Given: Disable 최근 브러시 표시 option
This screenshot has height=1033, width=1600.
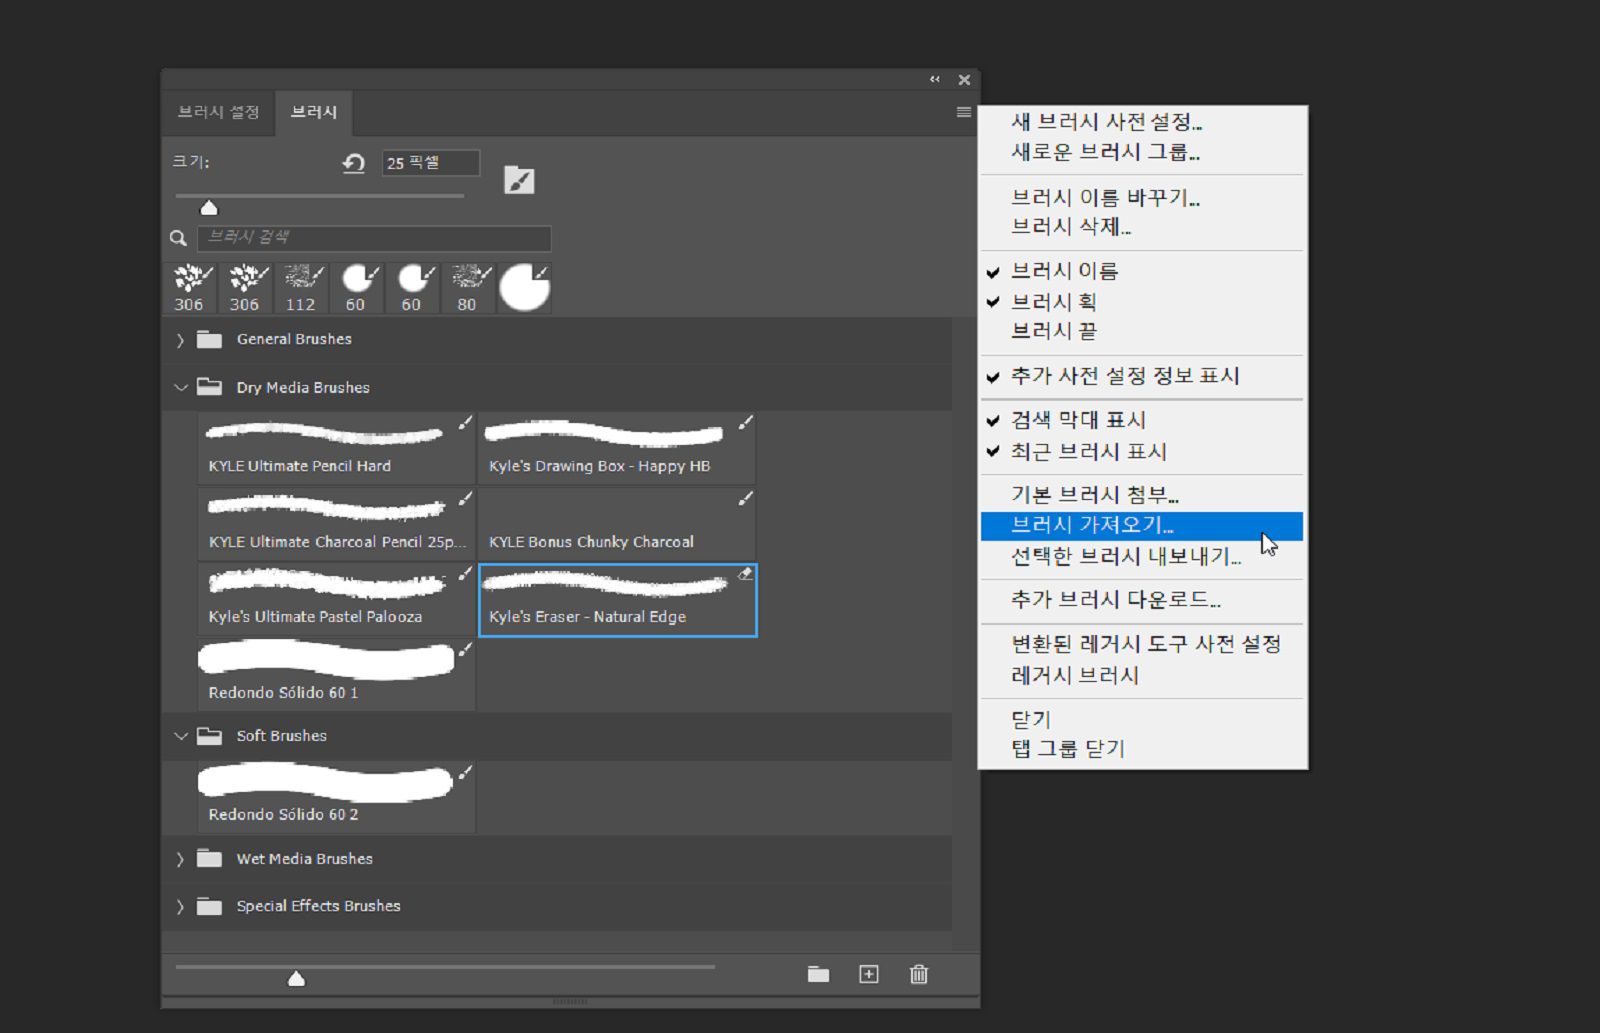Looking at the screenshot, I should (x=1085, y=452).
